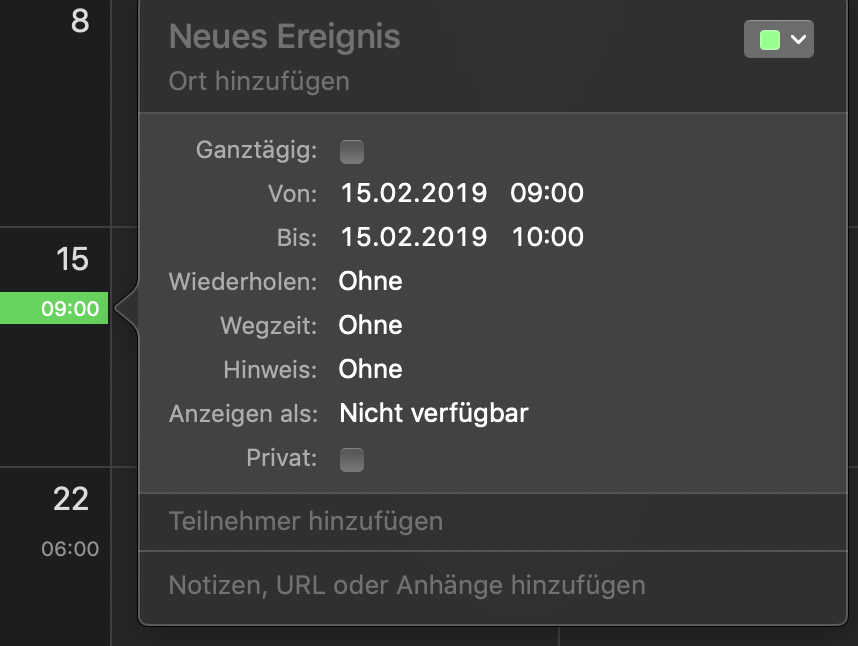Edit the Von start date 15.02.2019

[x=413, y=193]
